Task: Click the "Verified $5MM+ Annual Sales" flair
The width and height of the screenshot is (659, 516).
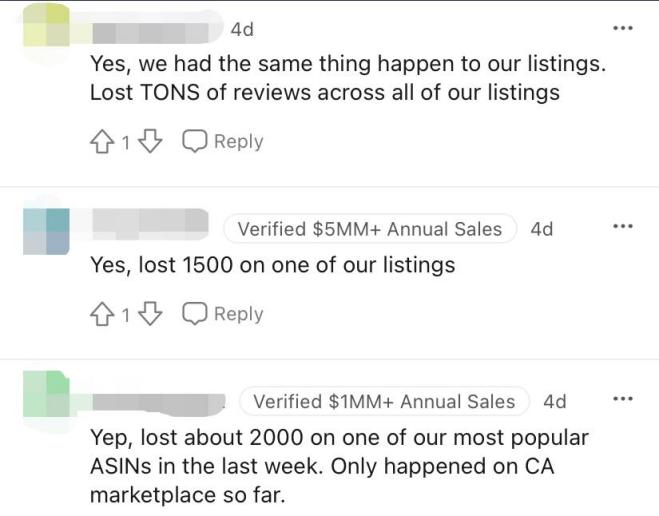Action: click(369, 229)
